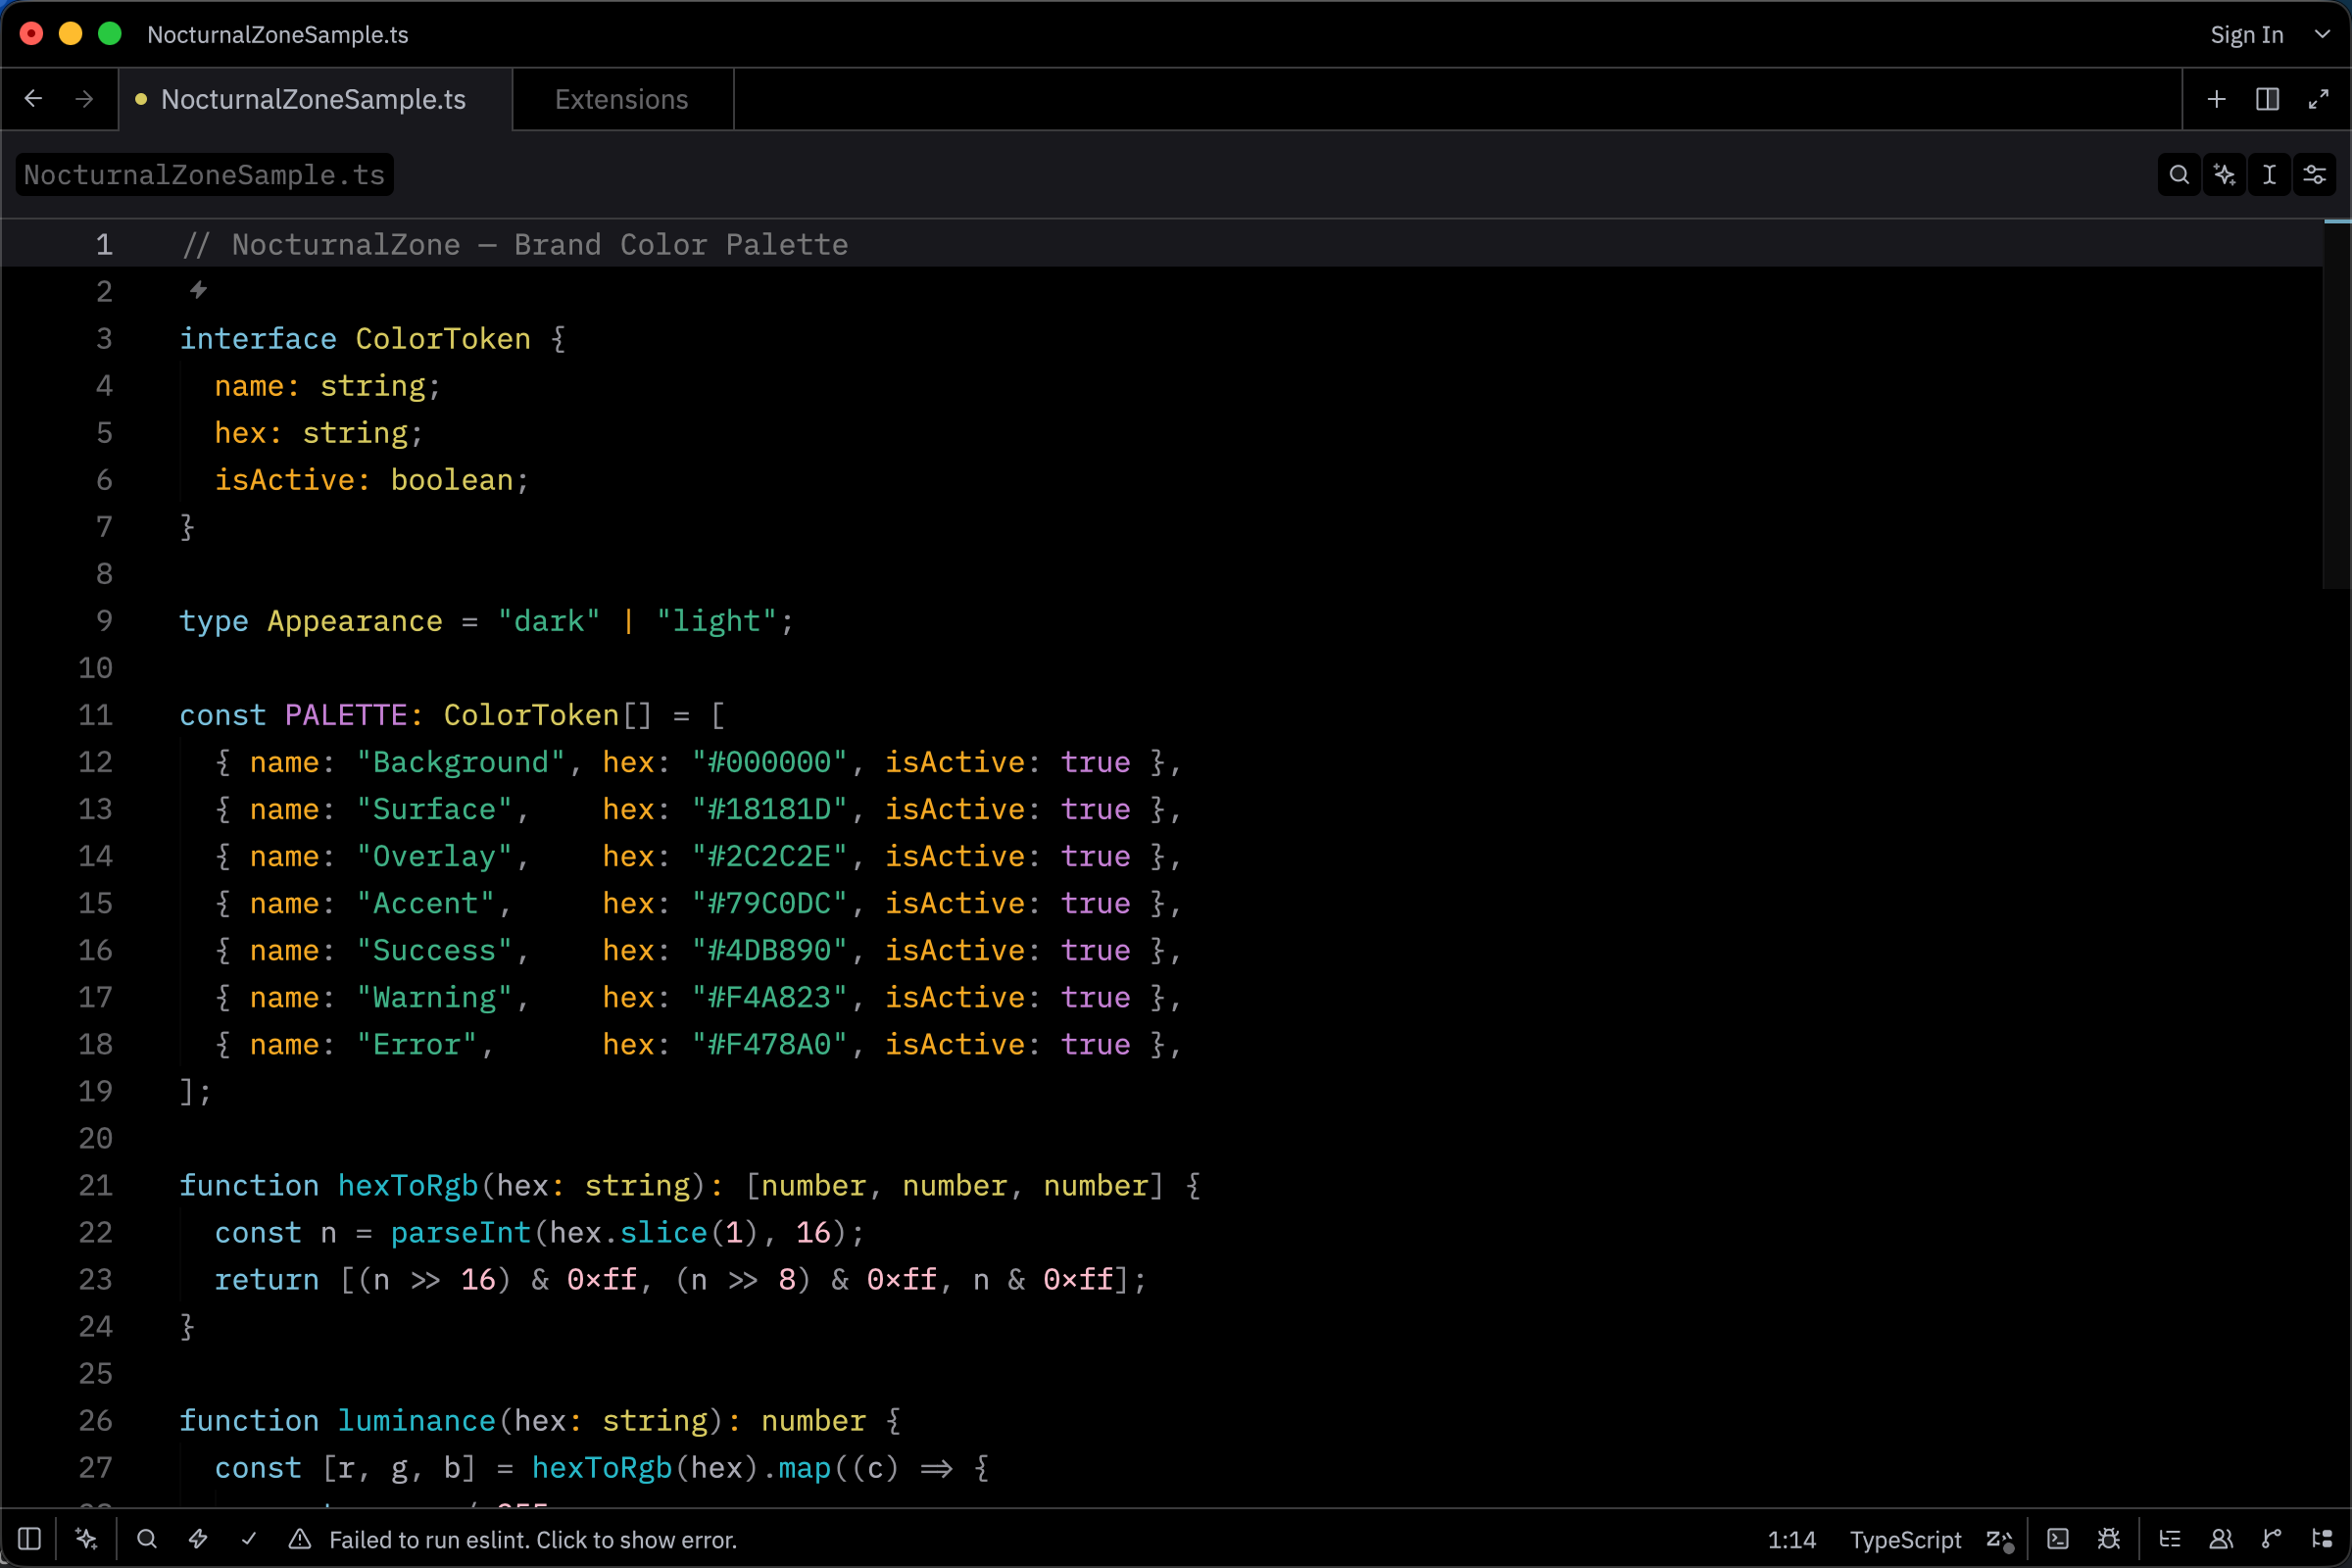Open the outline panel icon

(2170, 1539)
